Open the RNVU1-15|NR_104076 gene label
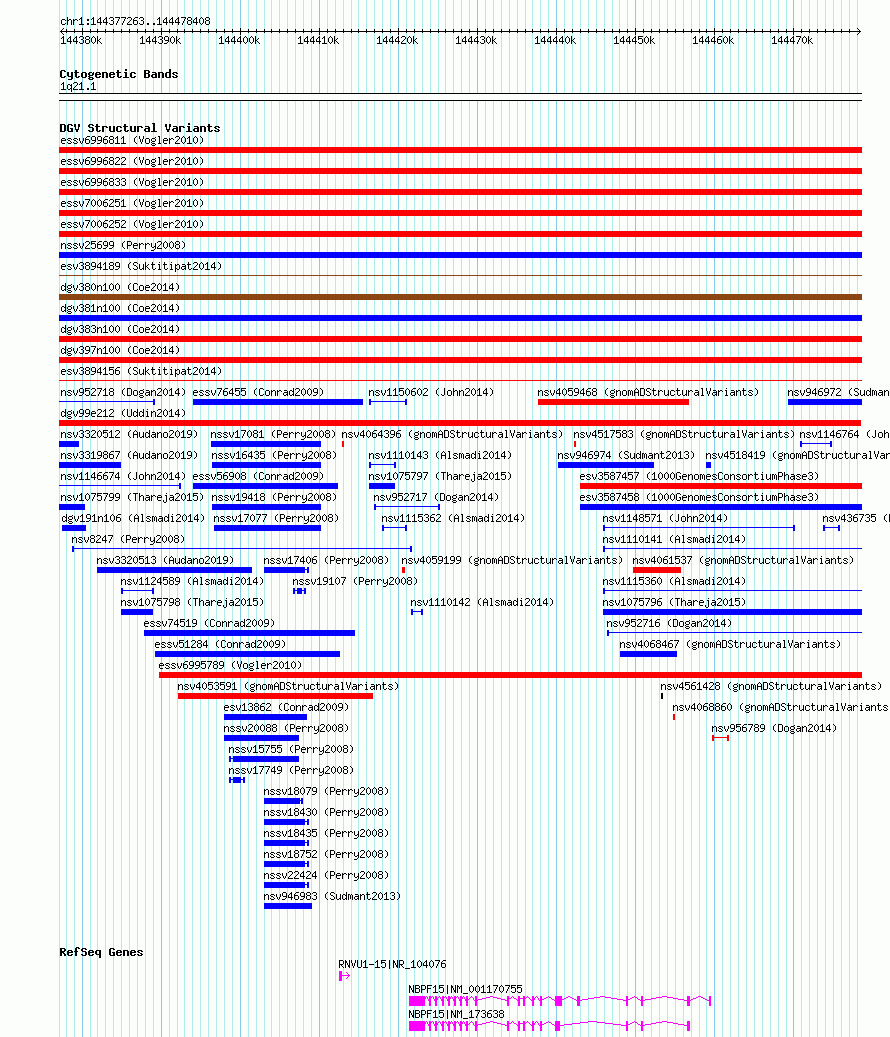 click(x=392, y=965)
